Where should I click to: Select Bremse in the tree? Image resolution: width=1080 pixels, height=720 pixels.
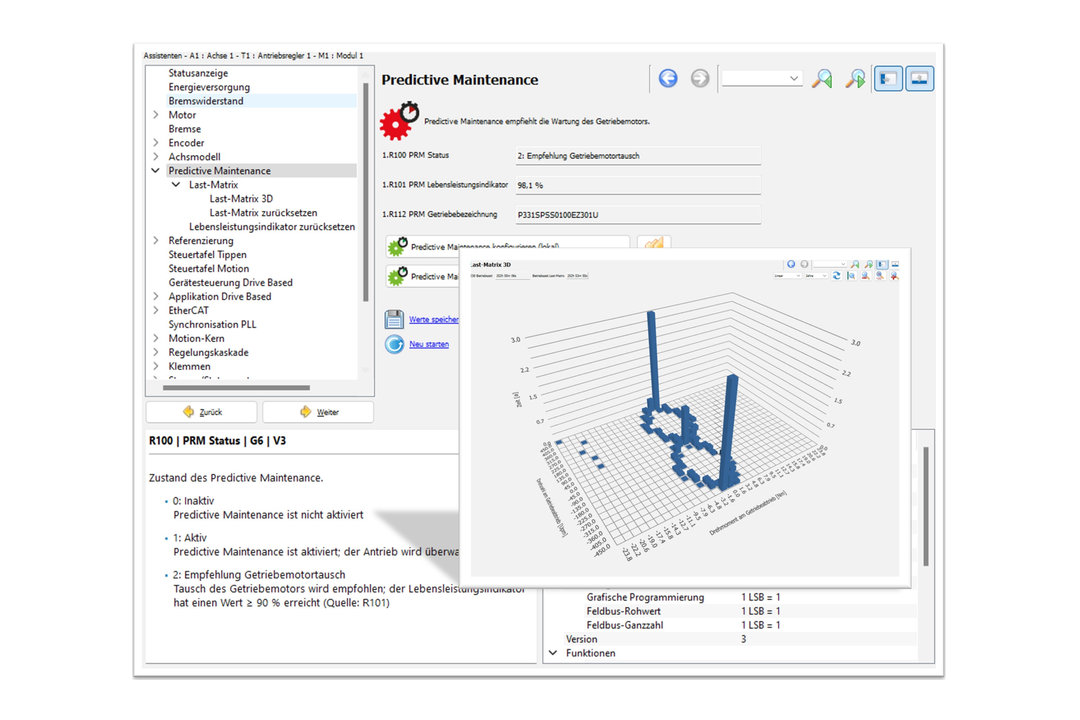pyautogui.click(x=185, y=129)
